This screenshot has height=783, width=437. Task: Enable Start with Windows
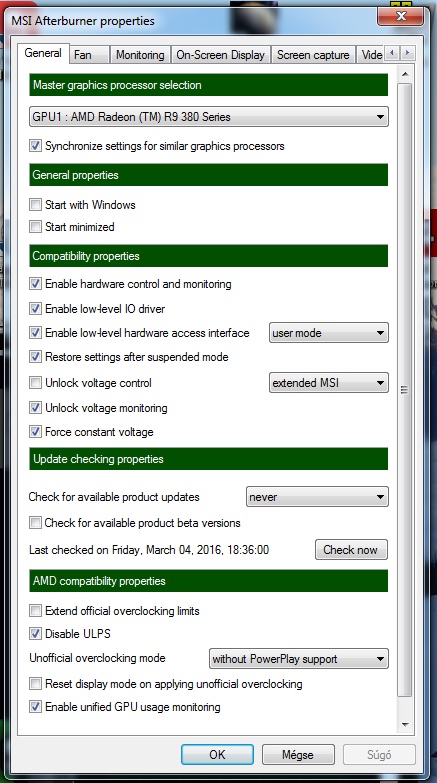pos(35,204)
